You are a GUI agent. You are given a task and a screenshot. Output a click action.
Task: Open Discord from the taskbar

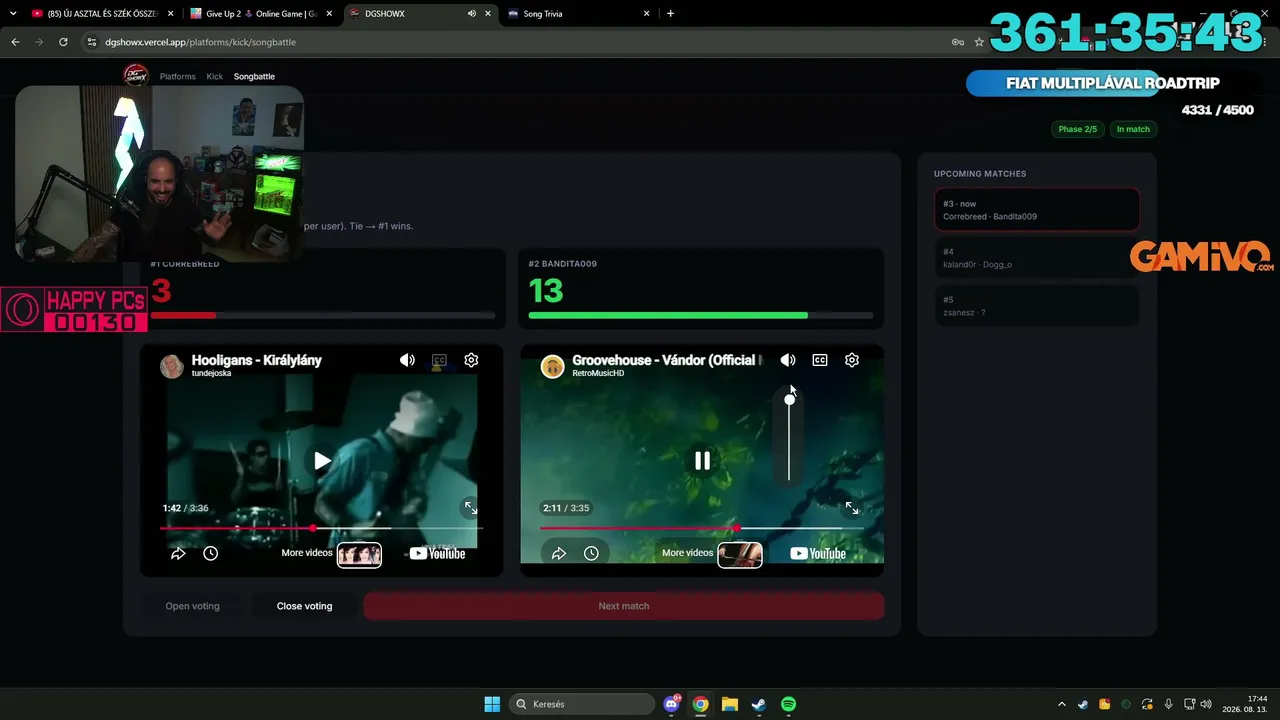(x=672, y=704)
